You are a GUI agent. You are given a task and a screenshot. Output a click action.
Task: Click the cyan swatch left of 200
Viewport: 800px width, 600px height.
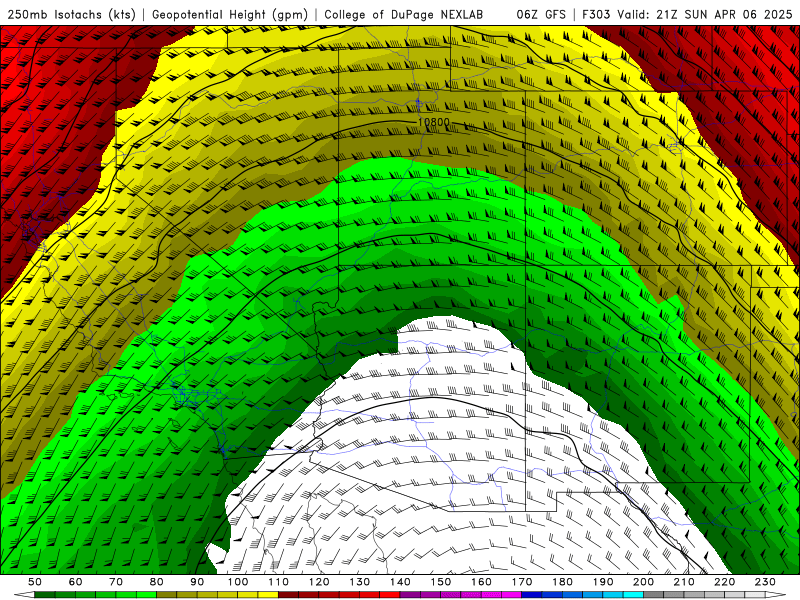coord(633,595)
